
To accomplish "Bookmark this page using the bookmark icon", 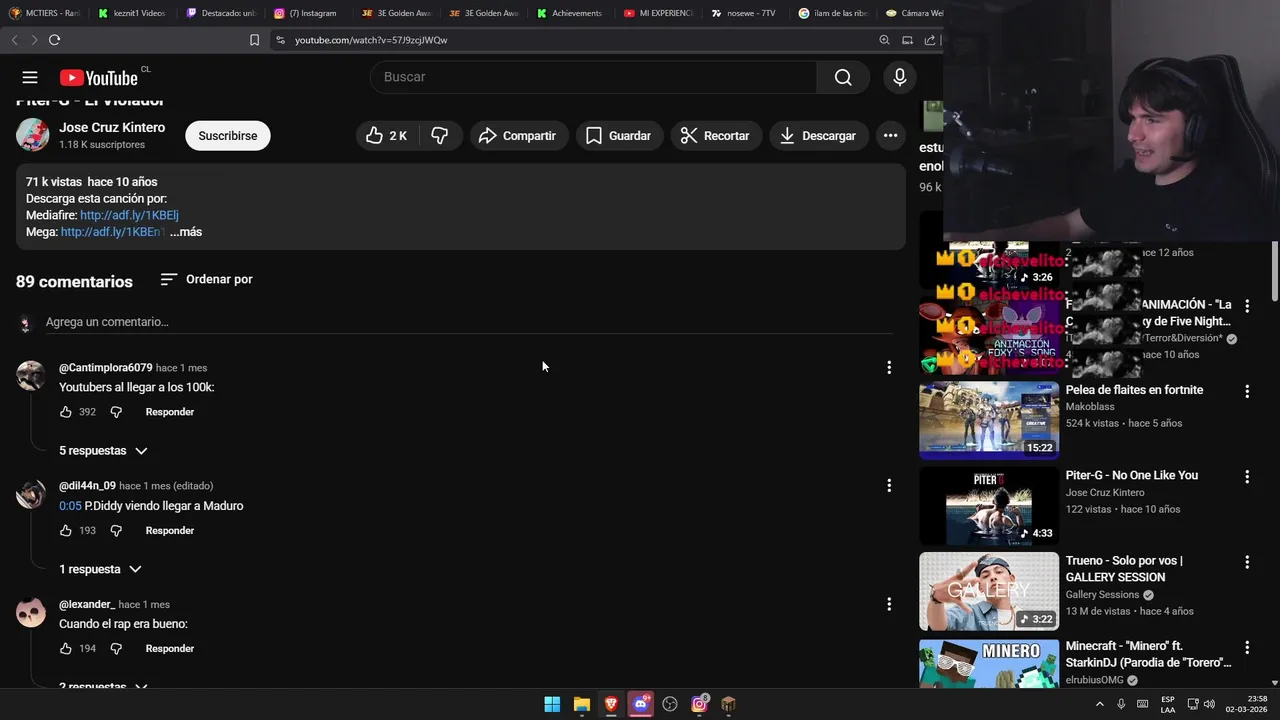I will (254, 40).
